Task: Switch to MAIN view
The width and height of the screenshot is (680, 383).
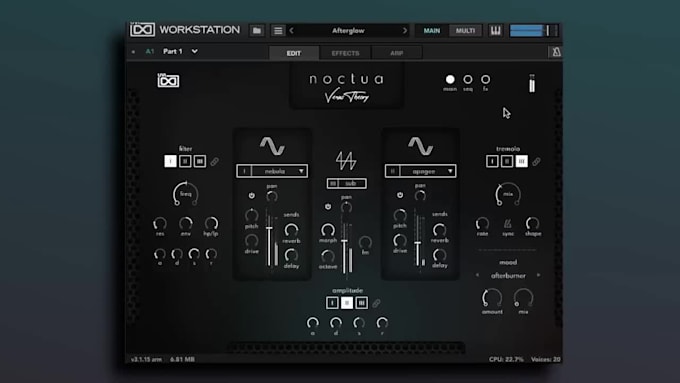Action: (432, 30)
